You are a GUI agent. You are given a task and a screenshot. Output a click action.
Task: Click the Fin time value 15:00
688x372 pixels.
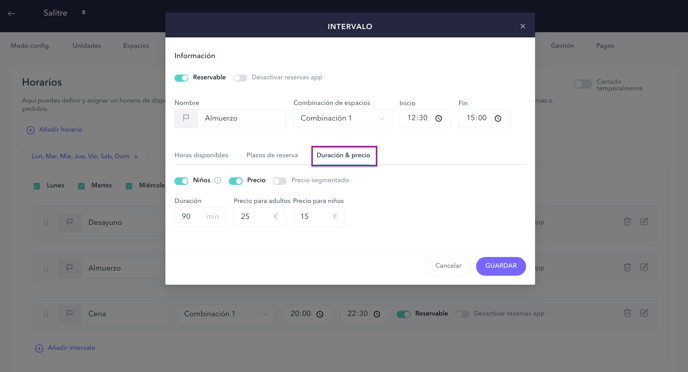(477, 118)
